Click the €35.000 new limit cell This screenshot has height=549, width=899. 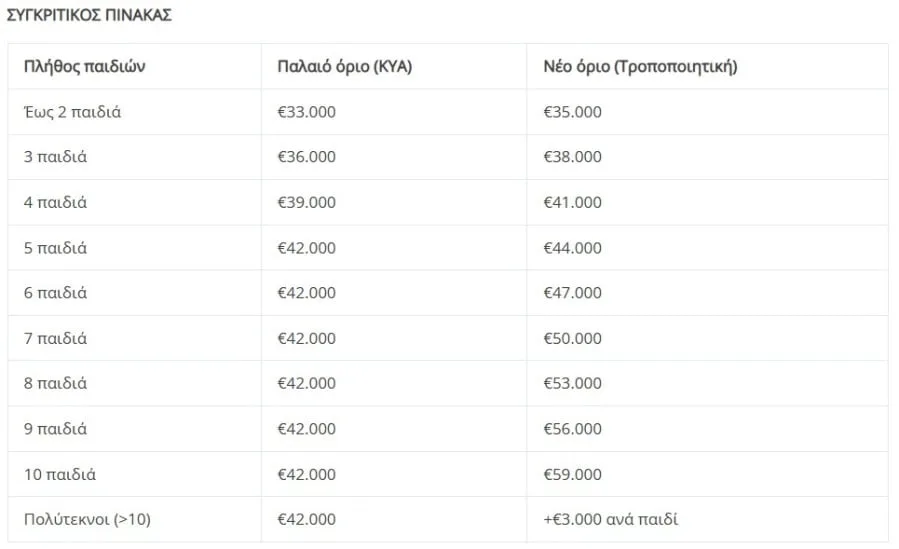(572, 112)
